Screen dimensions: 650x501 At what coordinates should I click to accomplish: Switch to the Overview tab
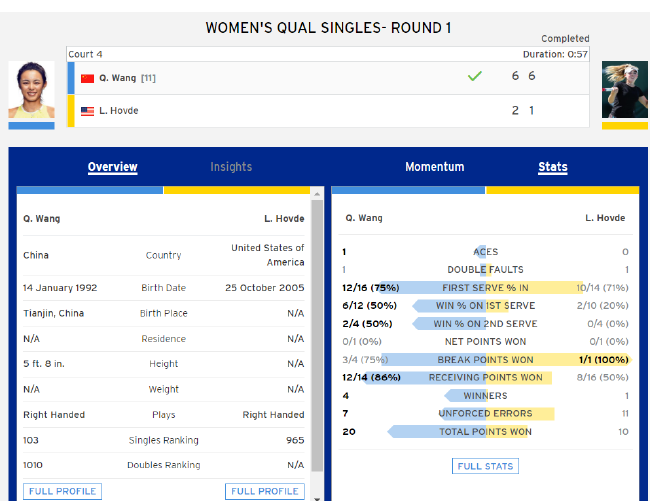pos(113,167)
